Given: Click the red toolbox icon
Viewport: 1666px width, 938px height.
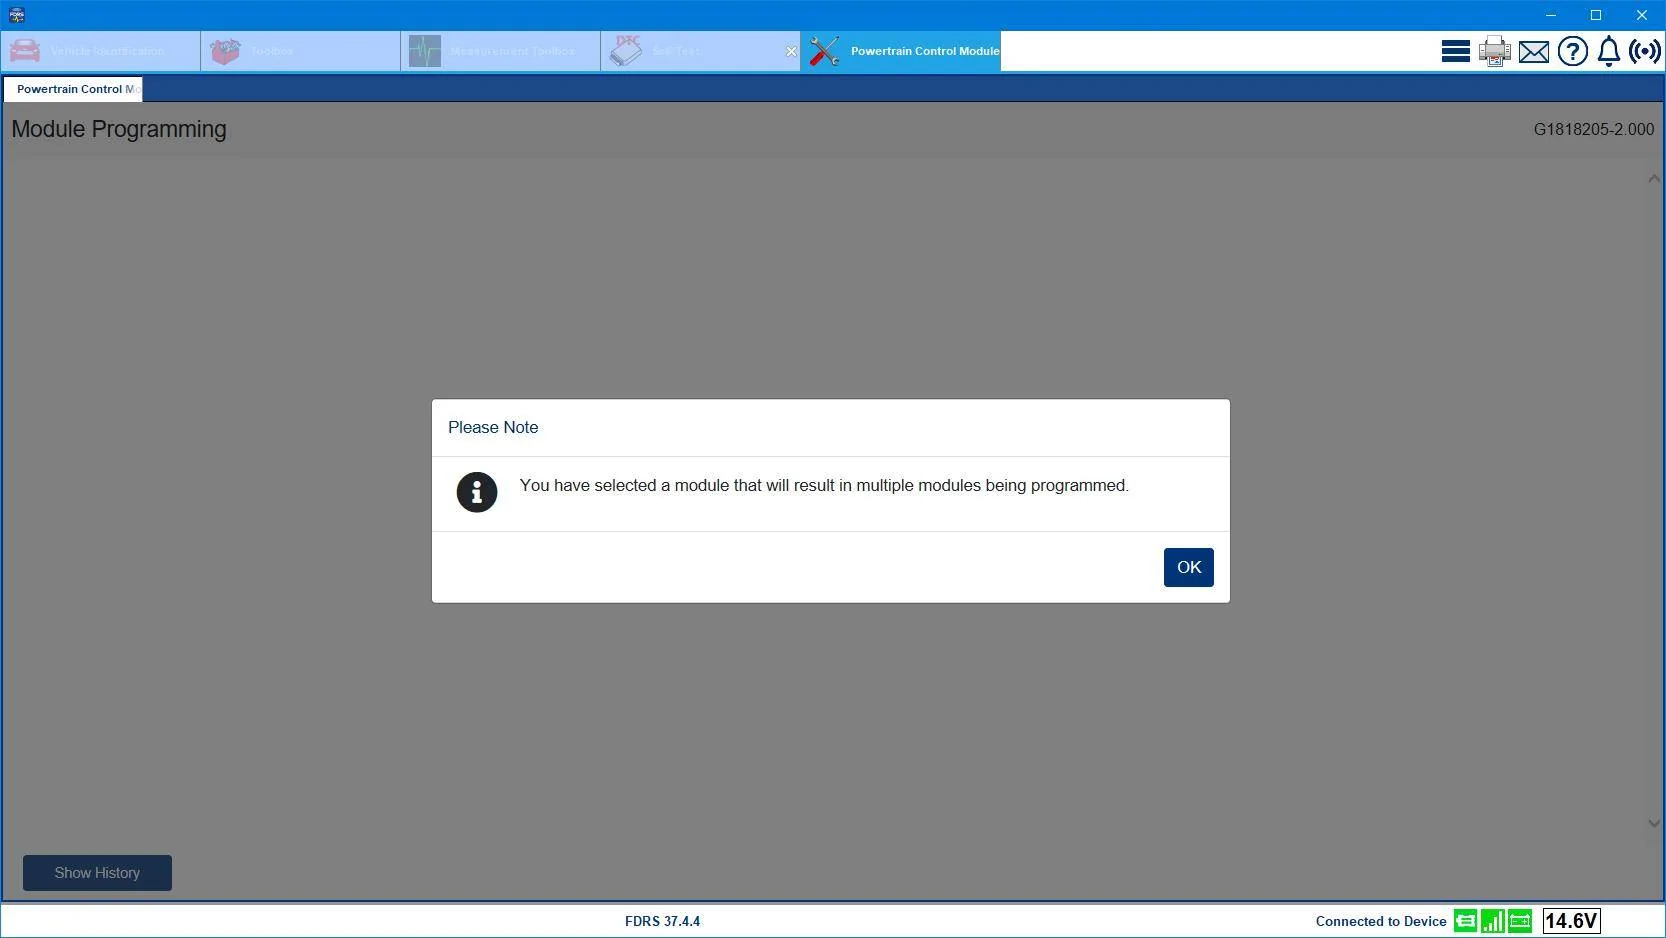Looking at the screenshot, I should (x=225, y=51).
